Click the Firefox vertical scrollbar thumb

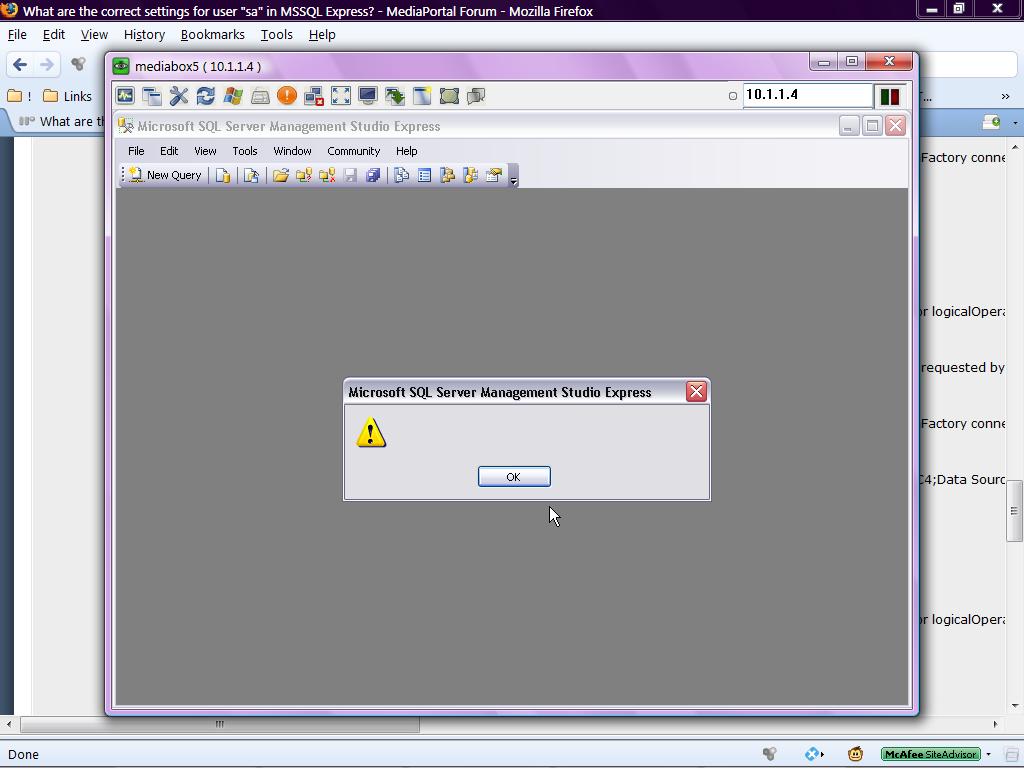(1014, 511)
